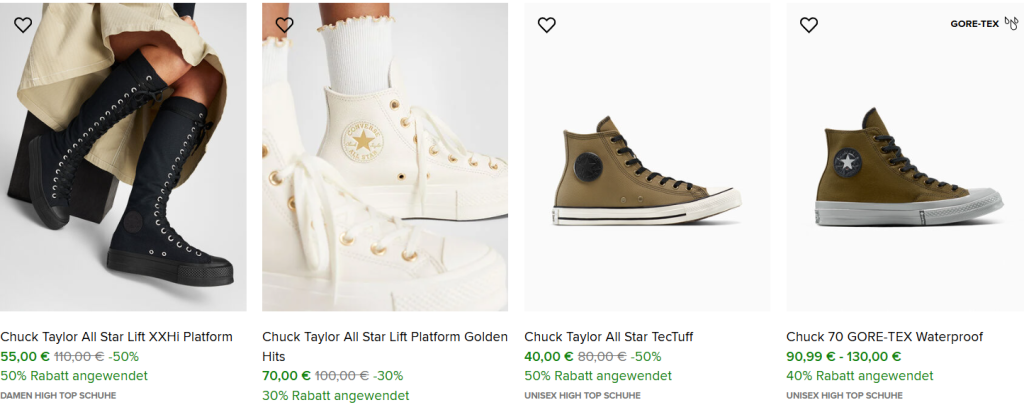Add Golden Hits shoe to wishlist heart

click(284, 25)
